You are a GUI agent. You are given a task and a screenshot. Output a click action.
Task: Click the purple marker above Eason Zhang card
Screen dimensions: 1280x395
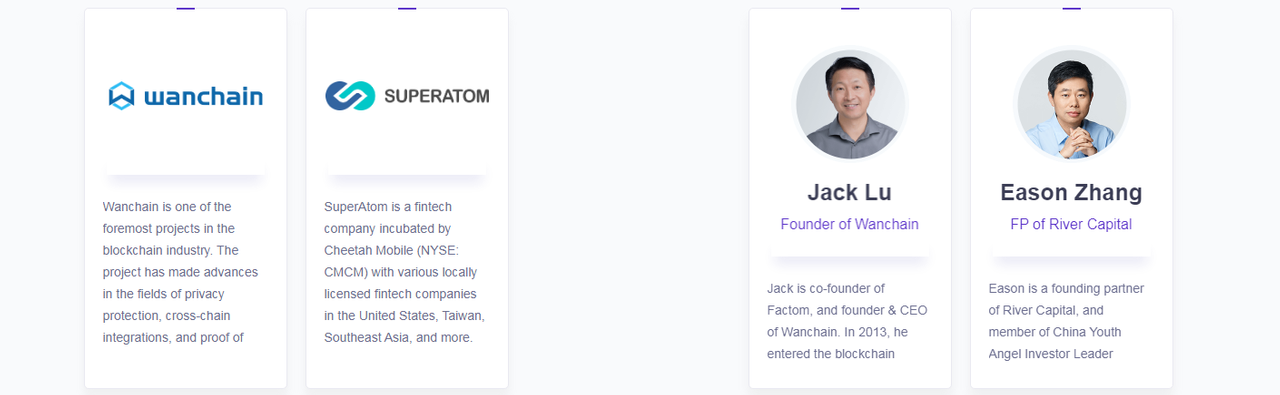click(x=1071, y=8)
